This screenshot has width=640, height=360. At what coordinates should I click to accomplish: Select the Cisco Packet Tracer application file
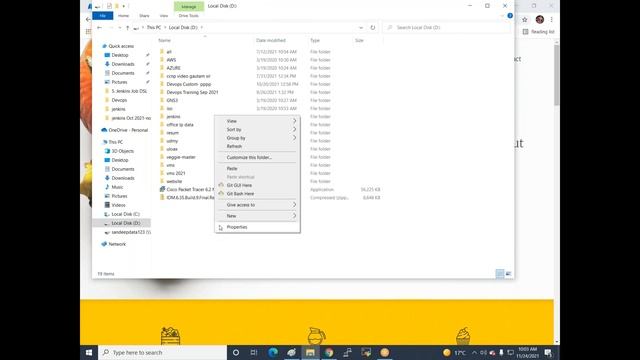189,189
